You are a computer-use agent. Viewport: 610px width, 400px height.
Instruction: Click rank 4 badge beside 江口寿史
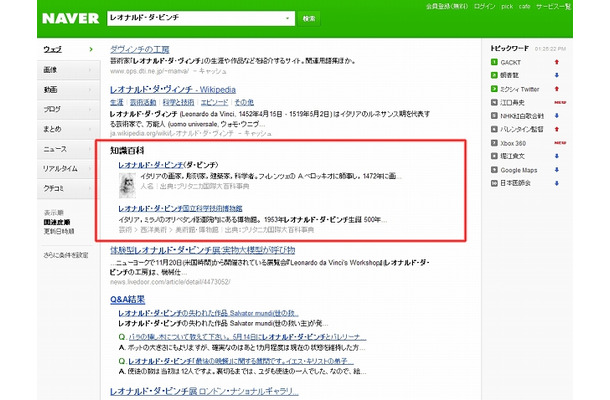pos(494,102)
